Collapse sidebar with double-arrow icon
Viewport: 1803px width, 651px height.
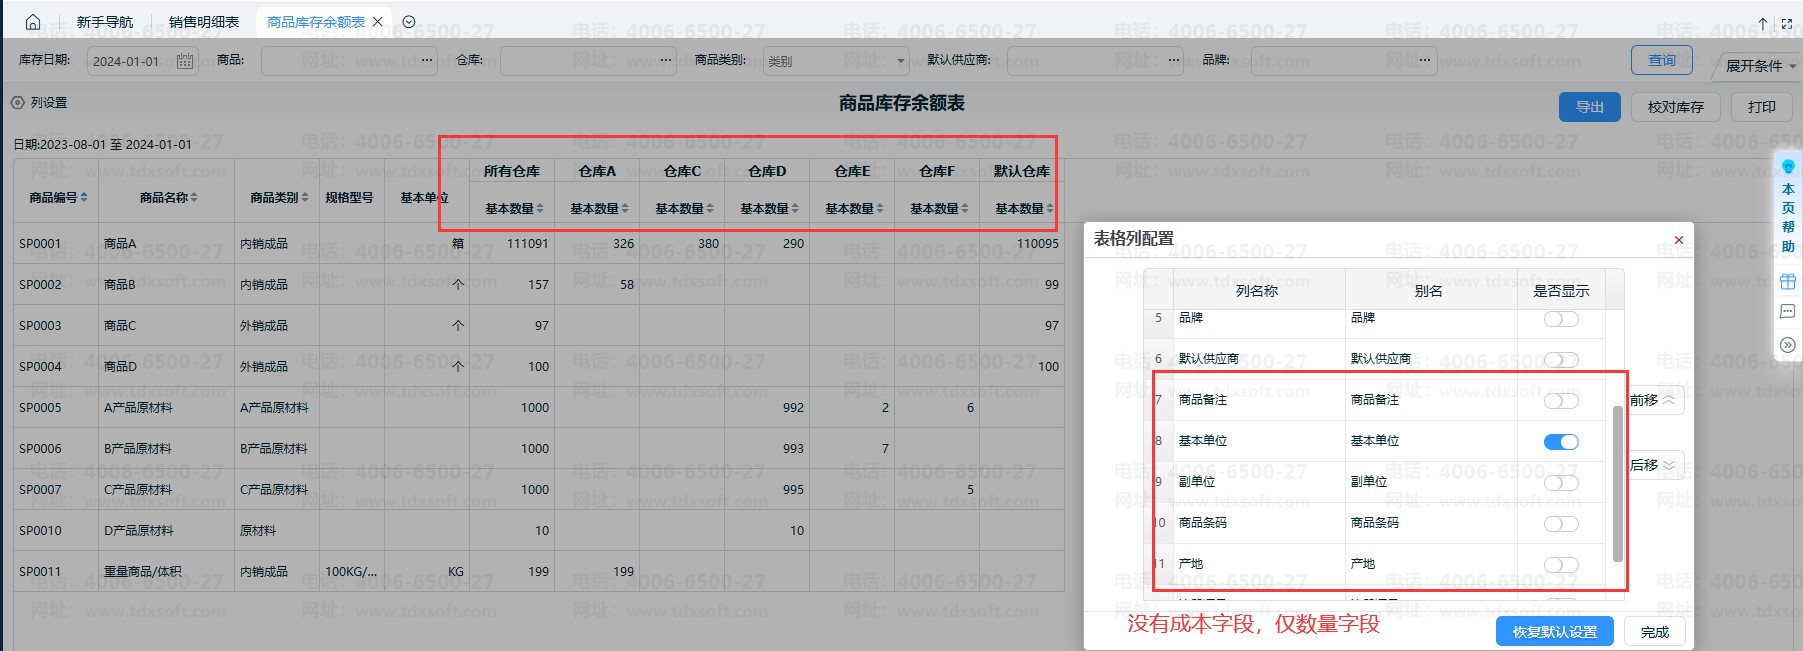tap(1788, 345)
